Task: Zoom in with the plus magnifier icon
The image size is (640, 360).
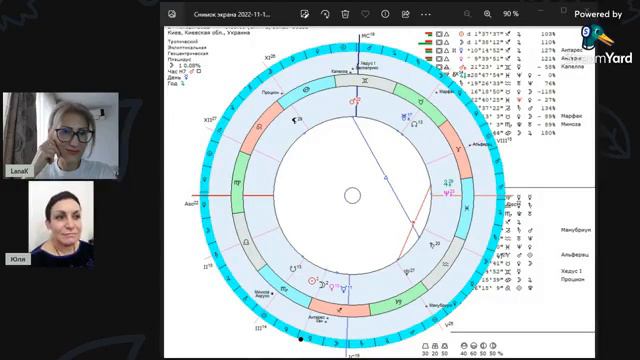Action: [487, 14]
